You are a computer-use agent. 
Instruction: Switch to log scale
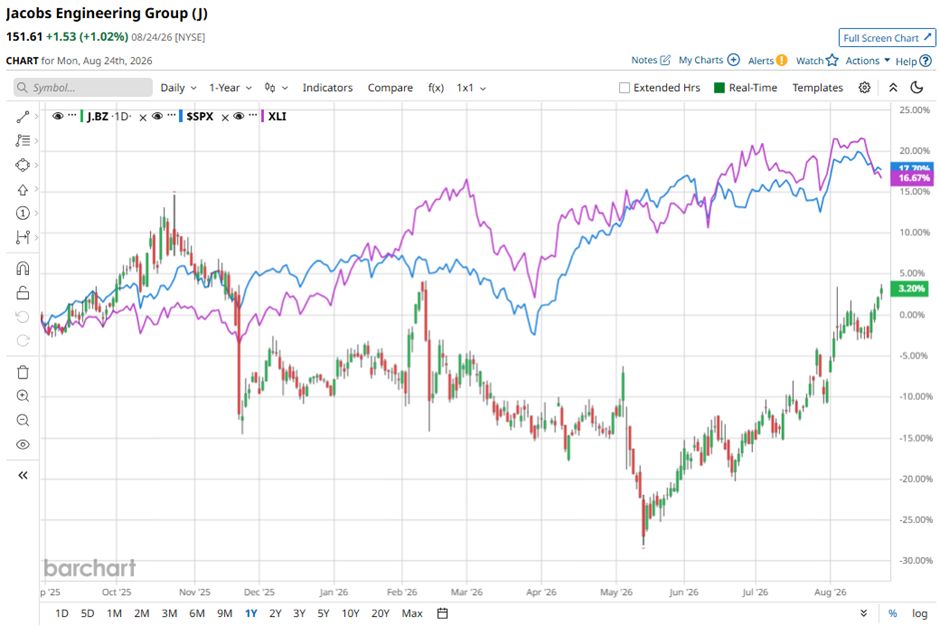[920, 613]
